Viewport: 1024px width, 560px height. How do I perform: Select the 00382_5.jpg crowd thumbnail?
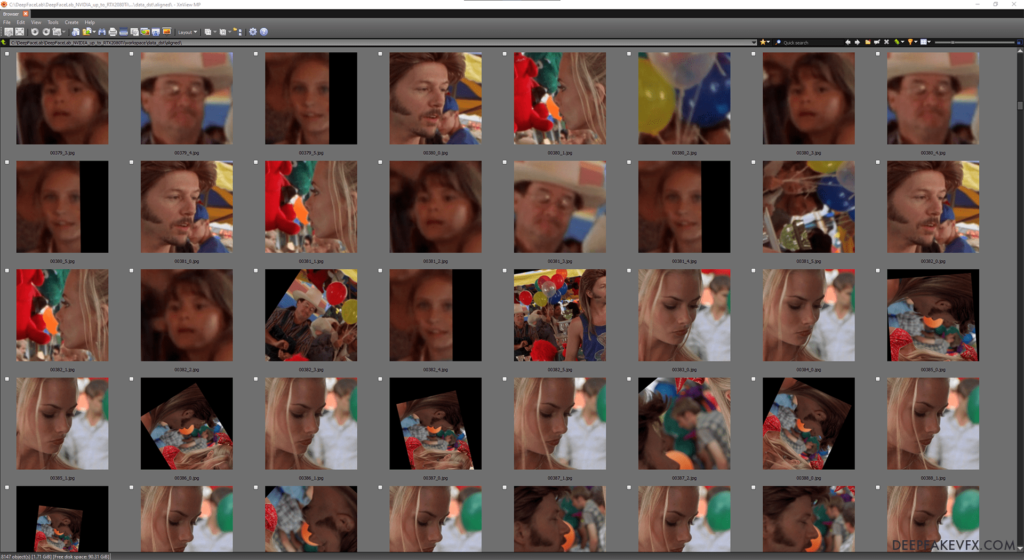pos(560,315)
